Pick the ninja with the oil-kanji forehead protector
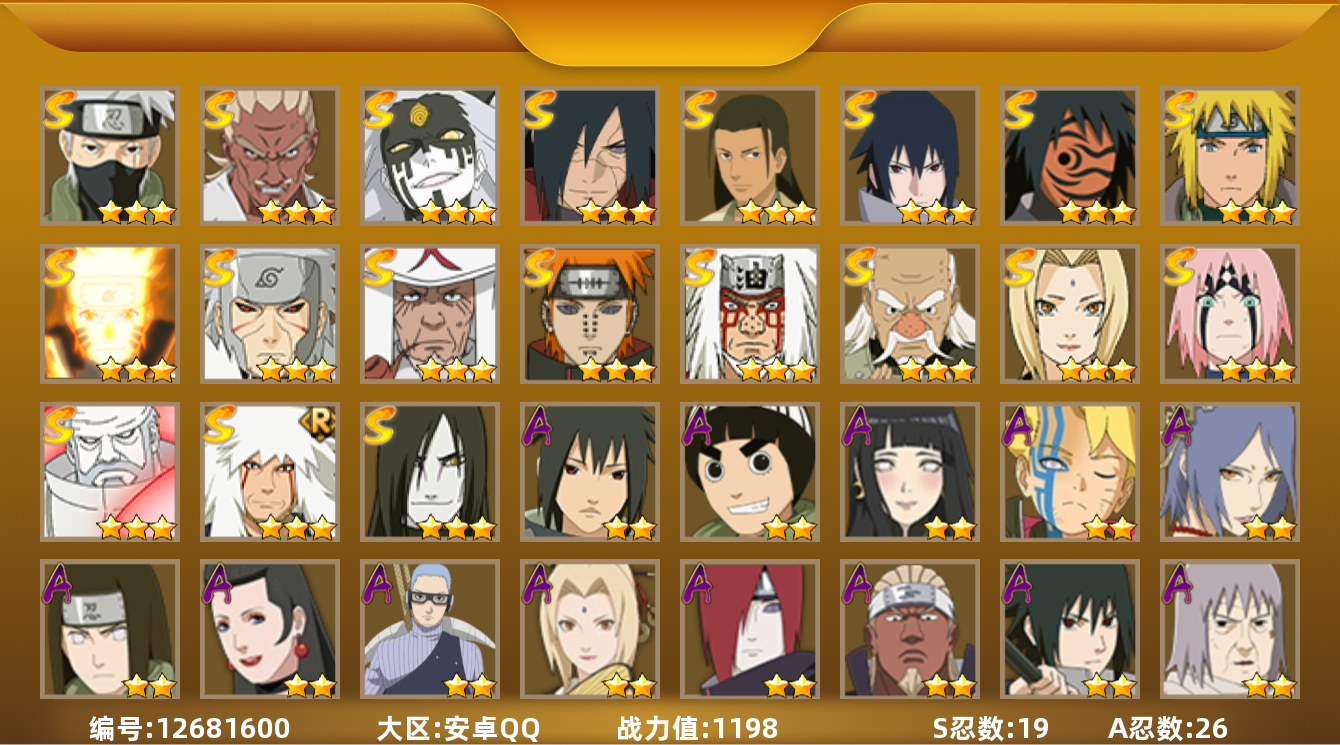The image size is (1340, 745). 750,314
